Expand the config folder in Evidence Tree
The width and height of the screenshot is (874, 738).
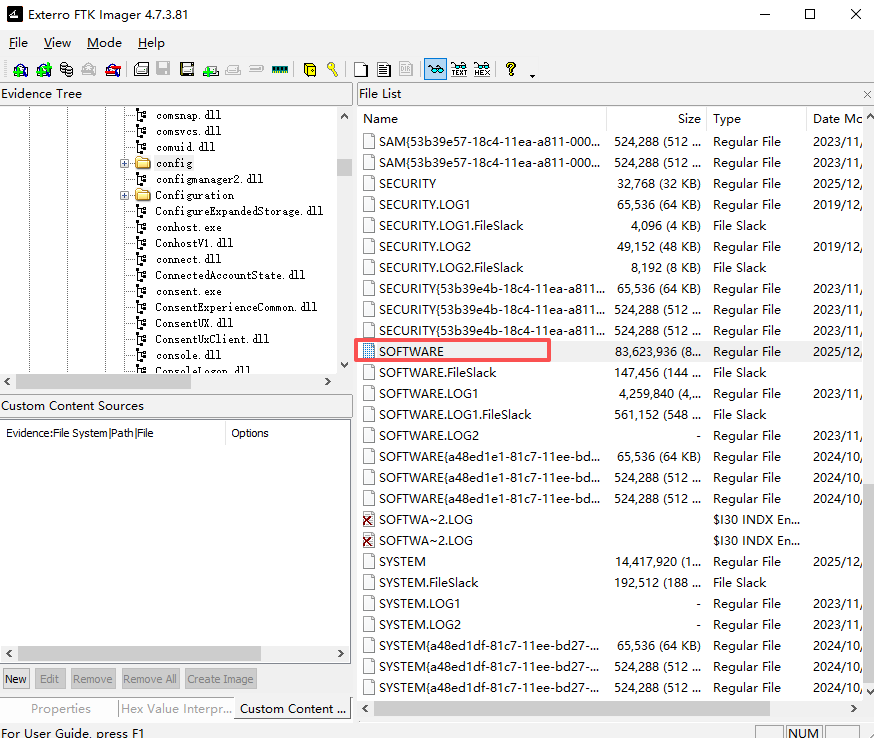125,163
